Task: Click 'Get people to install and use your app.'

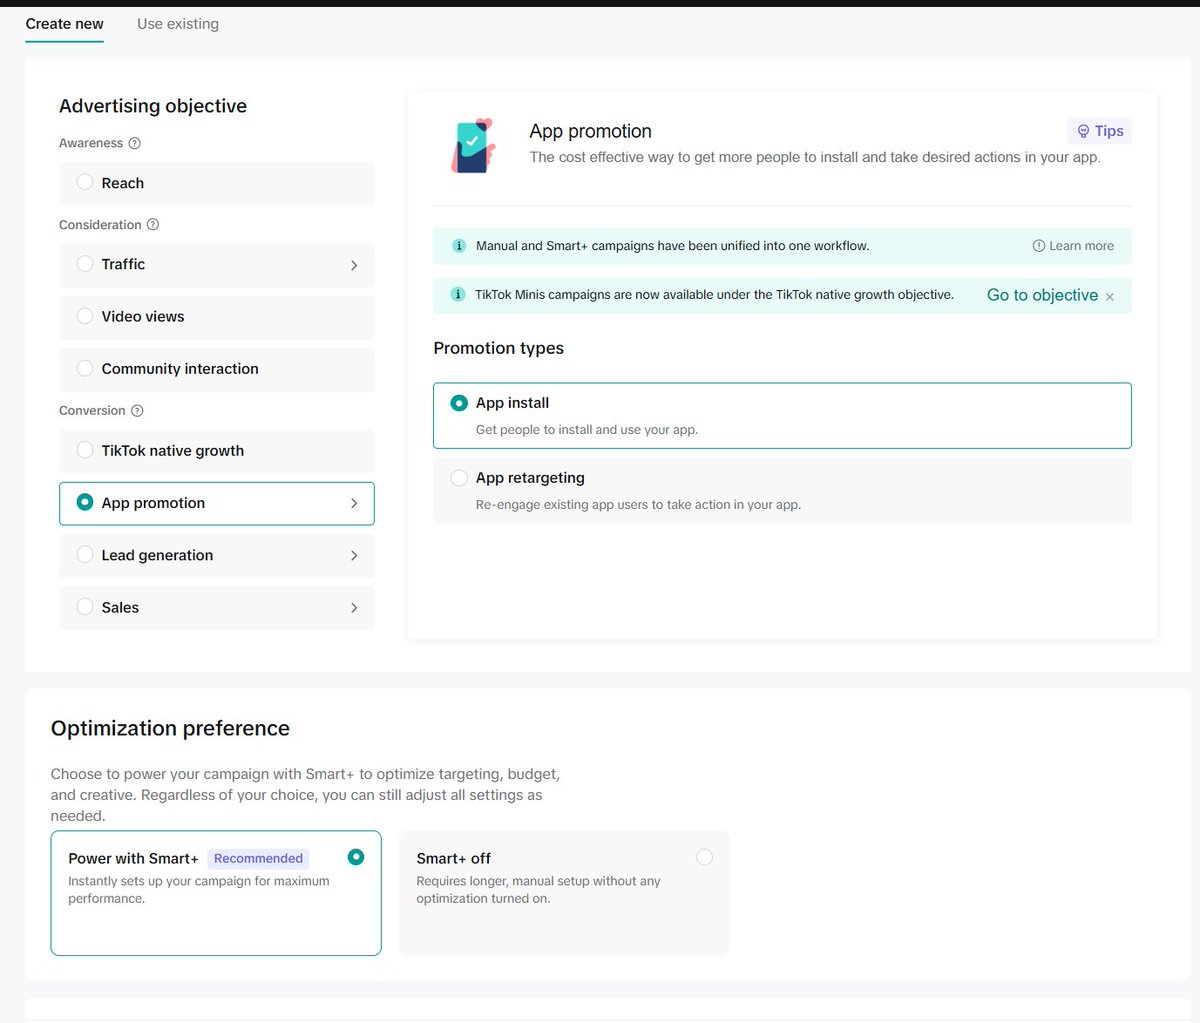Action: 587,430
